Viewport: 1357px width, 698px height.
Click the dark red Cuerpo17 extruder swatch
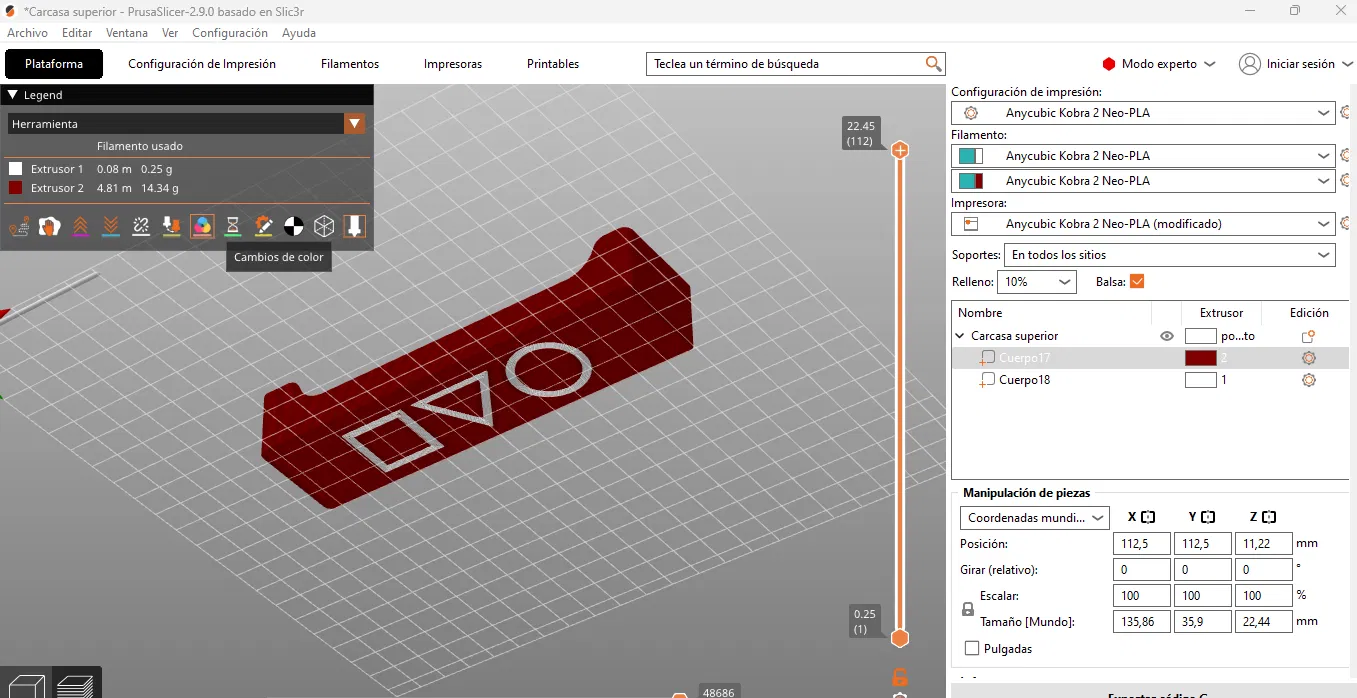pyautogui.click(x=1200, y=358)
